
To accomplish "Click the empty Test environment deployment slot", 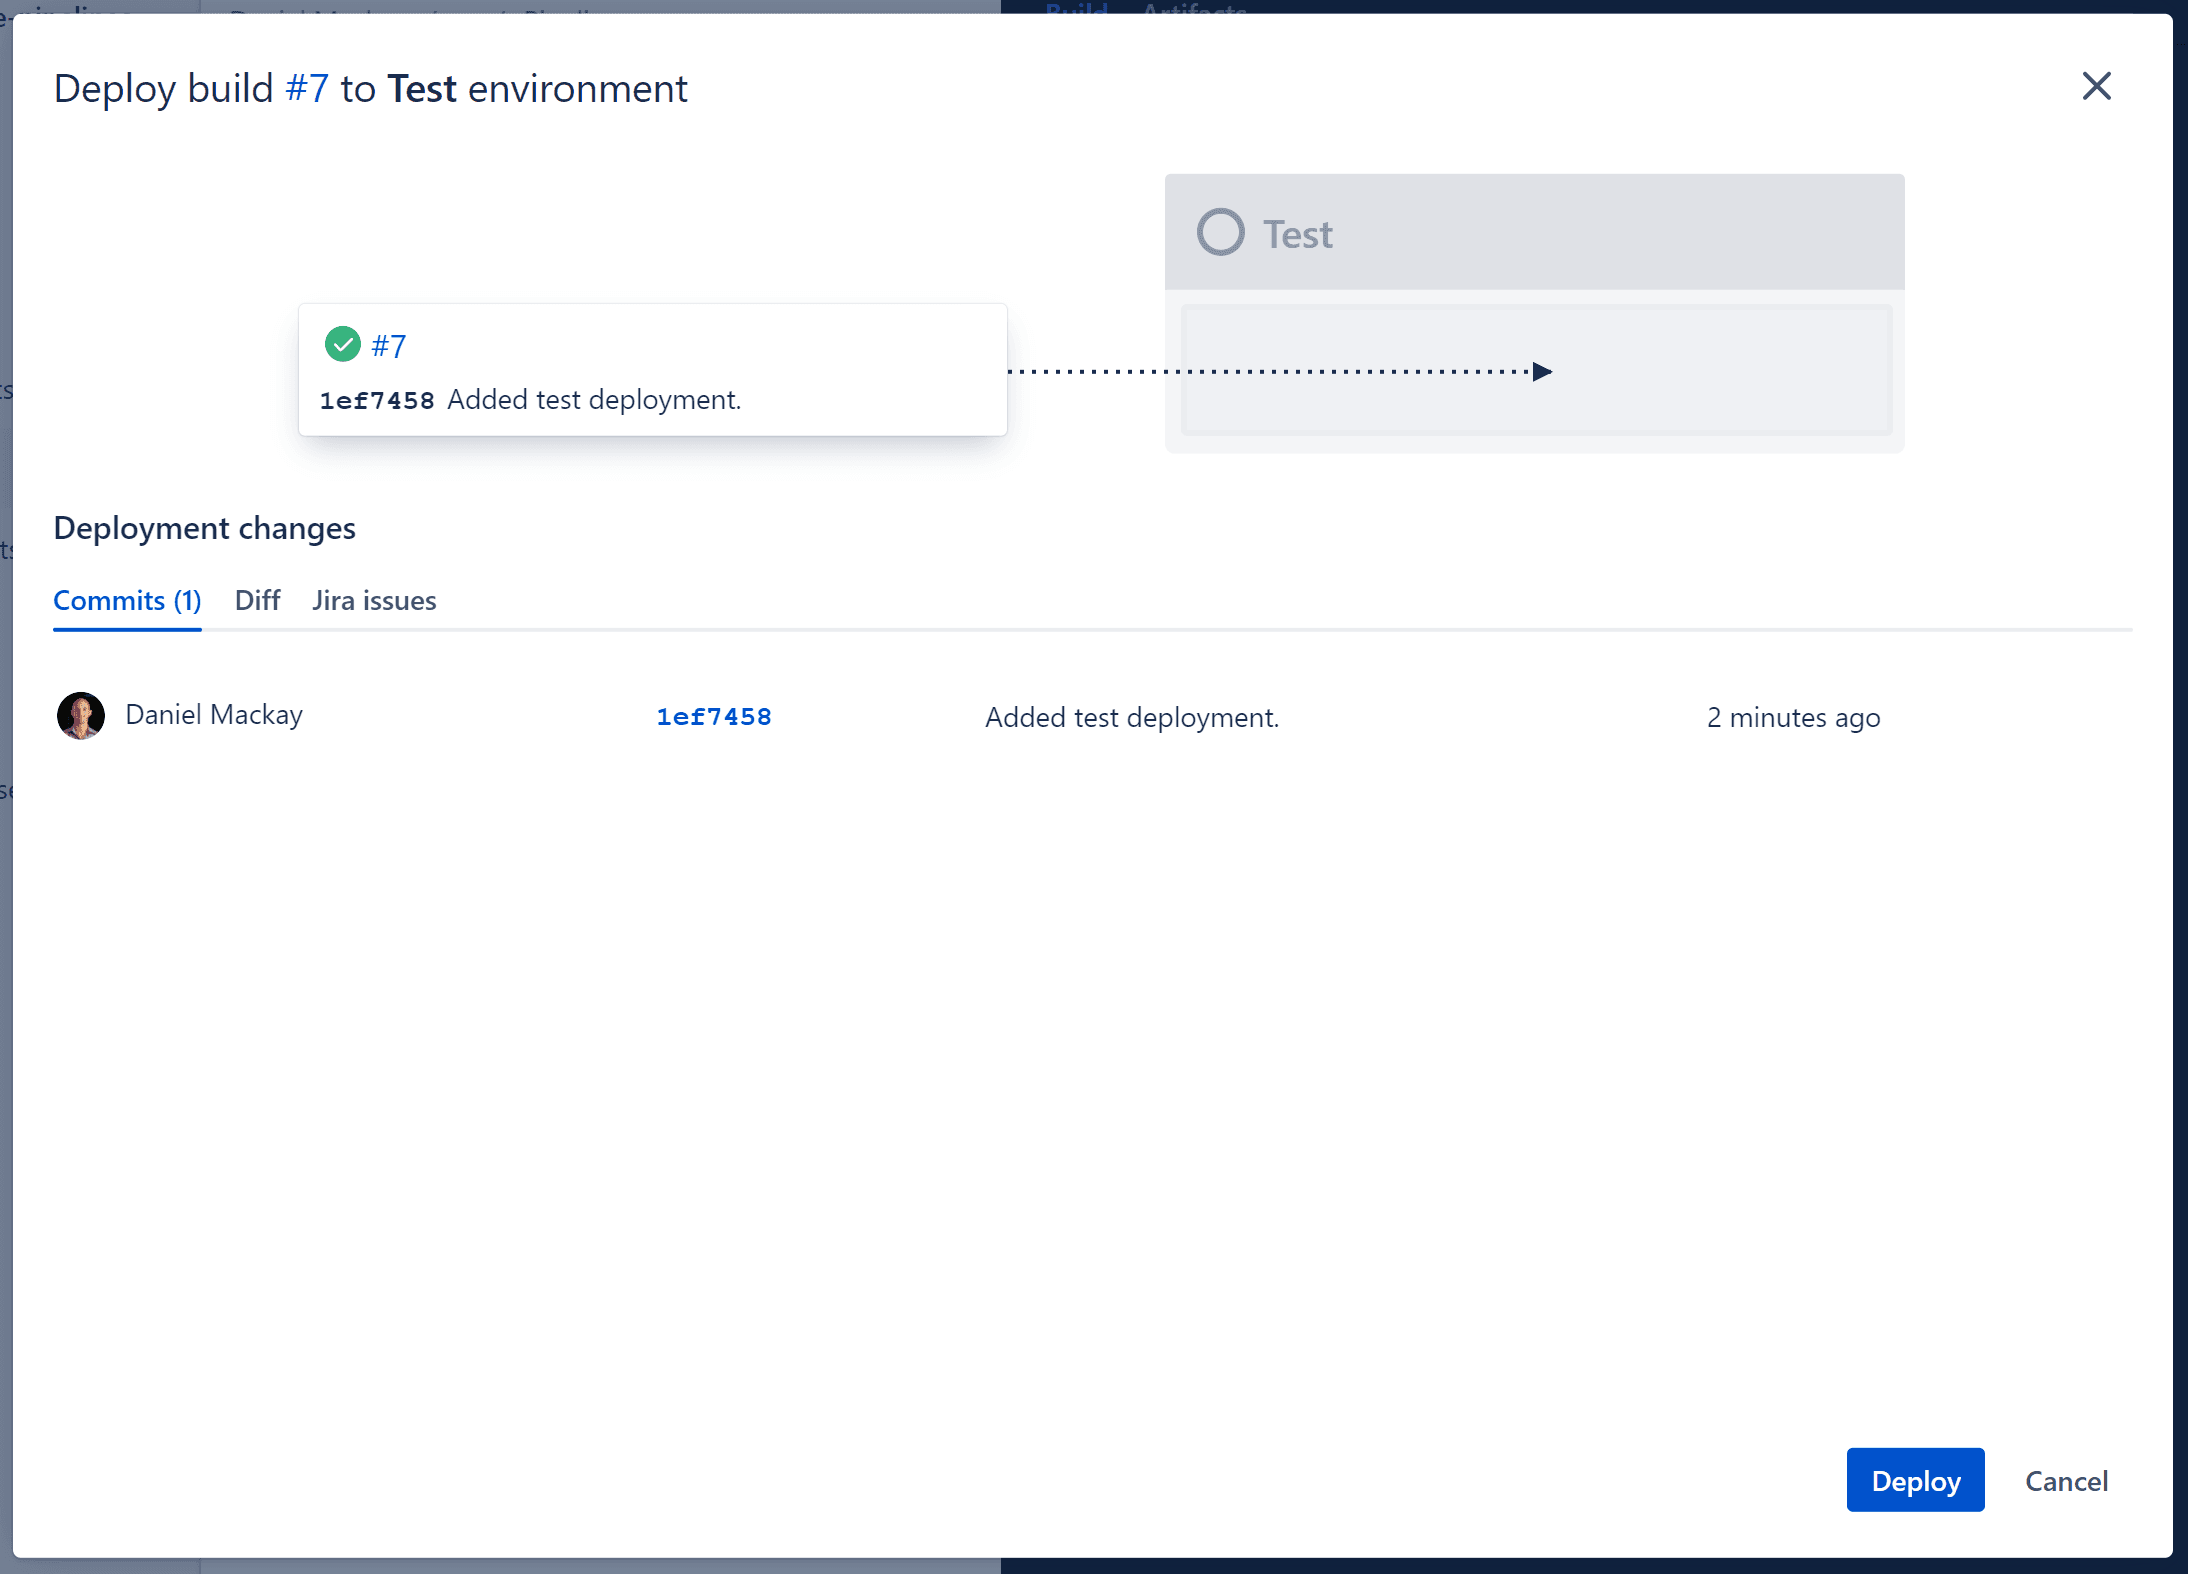I will click(x=1536, y=371).
